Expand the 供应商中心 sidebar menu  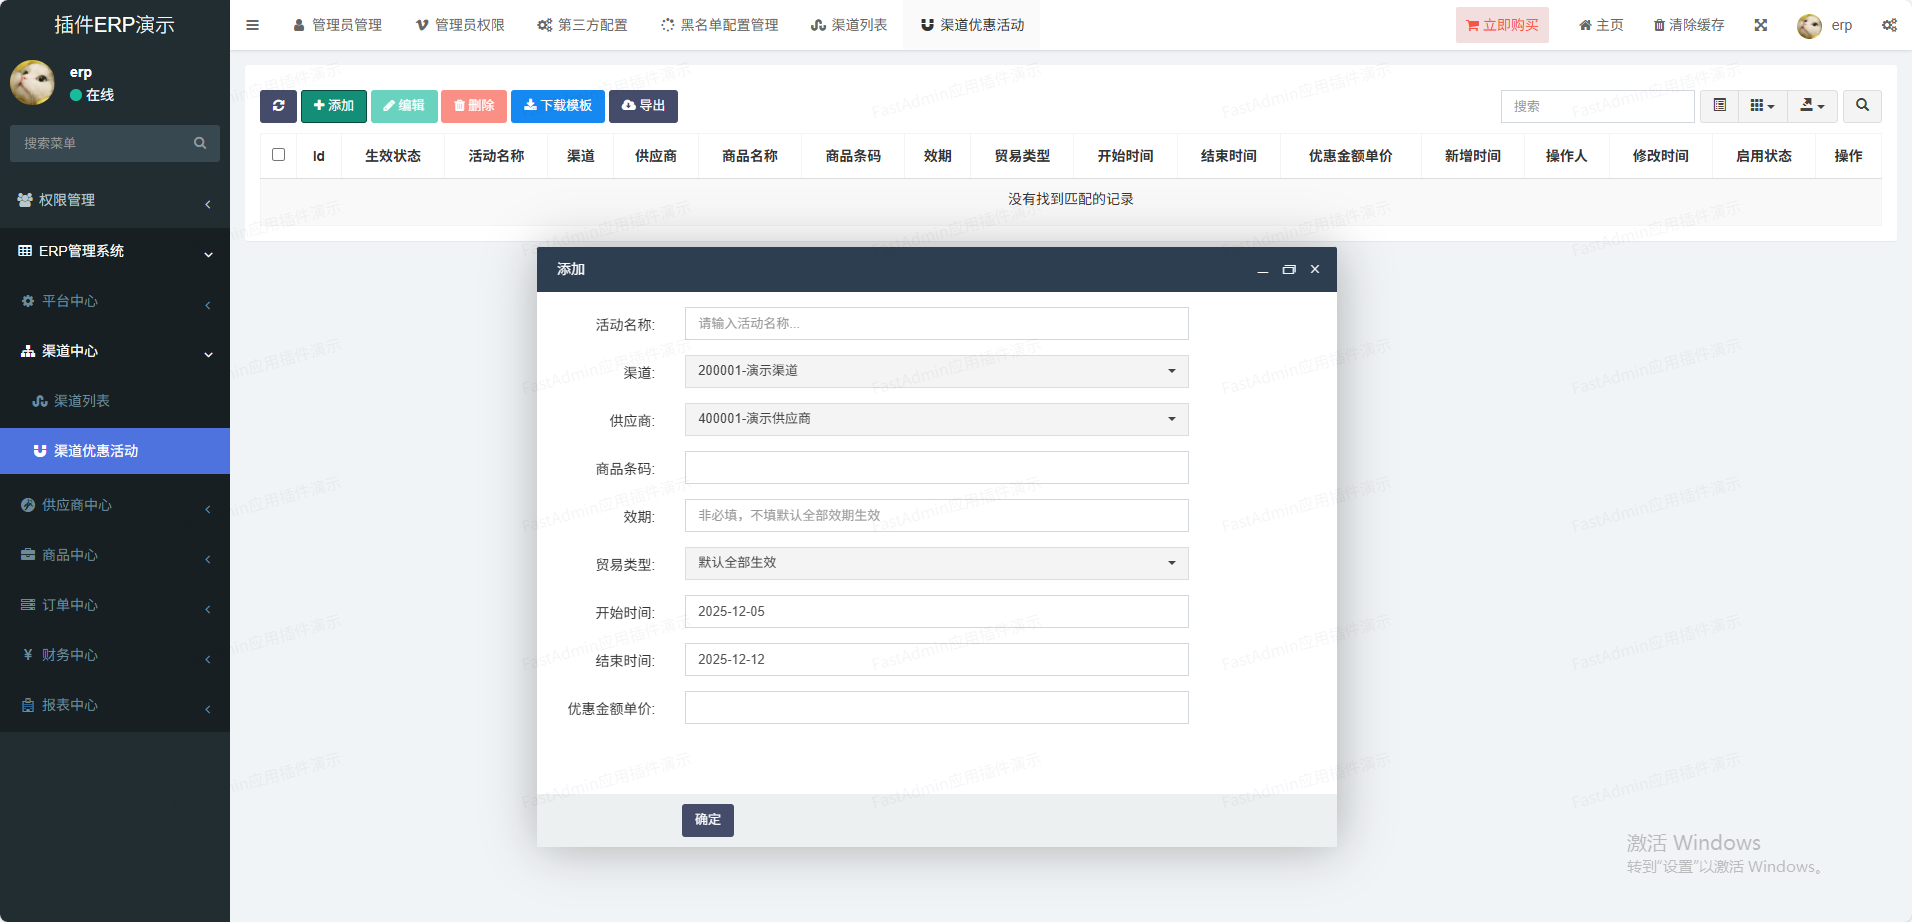115,505
